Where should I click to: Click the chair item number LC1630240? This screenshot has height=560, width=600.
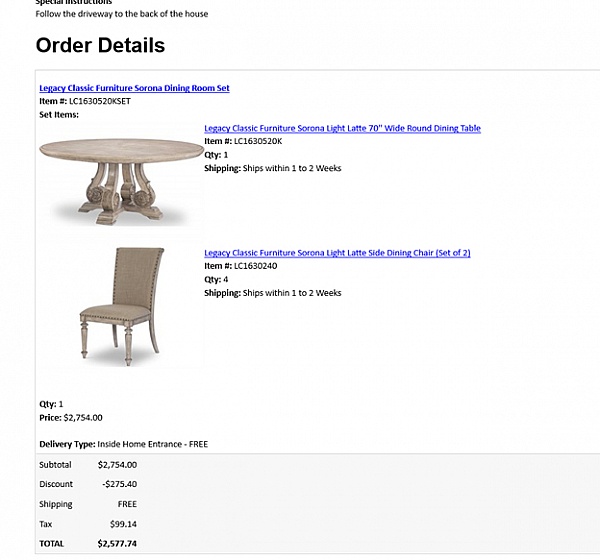(x=255, y=266)
